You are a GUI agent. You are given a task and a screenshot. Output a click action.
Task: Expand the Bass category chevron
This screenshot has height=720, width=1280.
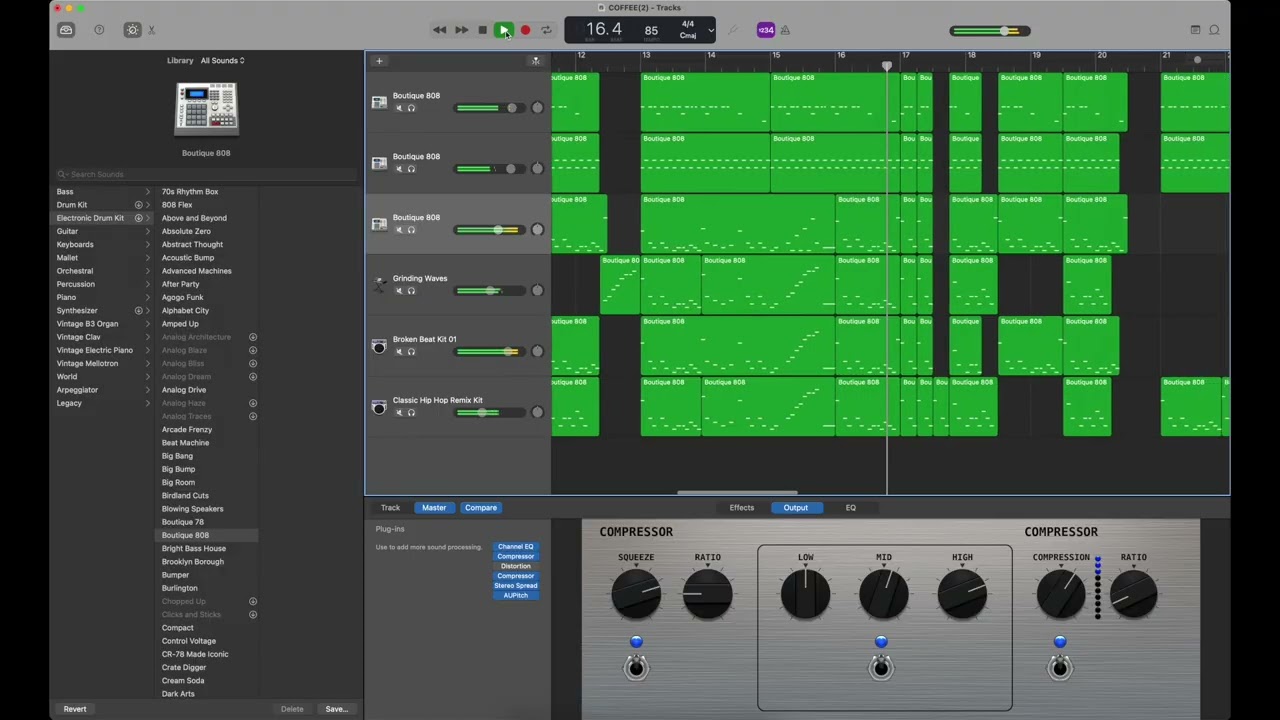click(148, 192)
